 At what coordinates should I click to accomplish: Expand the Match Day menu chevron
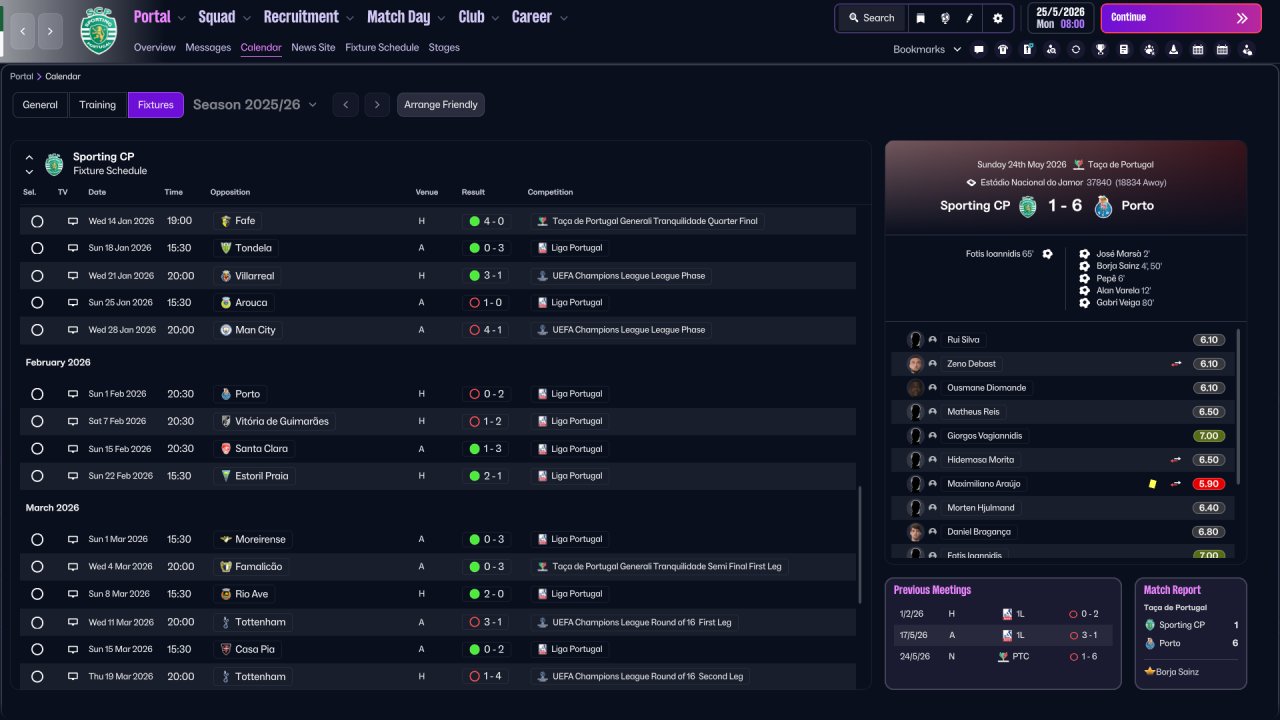coord(441,18)
